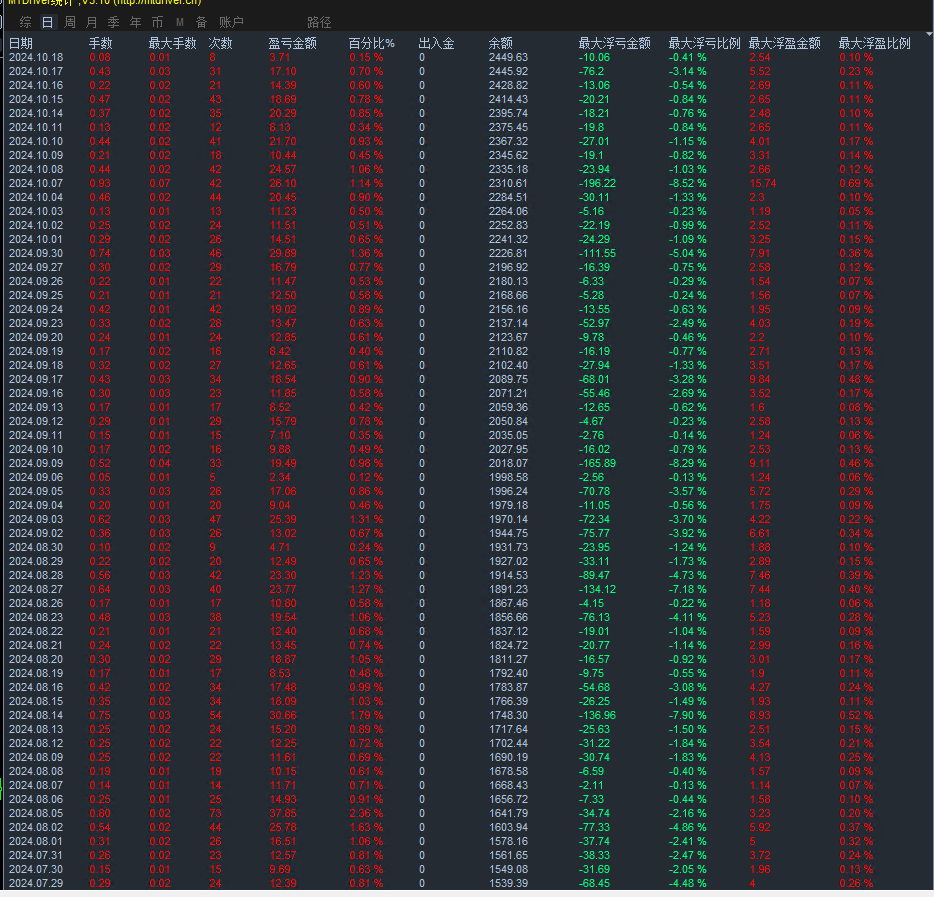934x897 pixels.
Task: Switch to the M tab
Action: [180, 23]
